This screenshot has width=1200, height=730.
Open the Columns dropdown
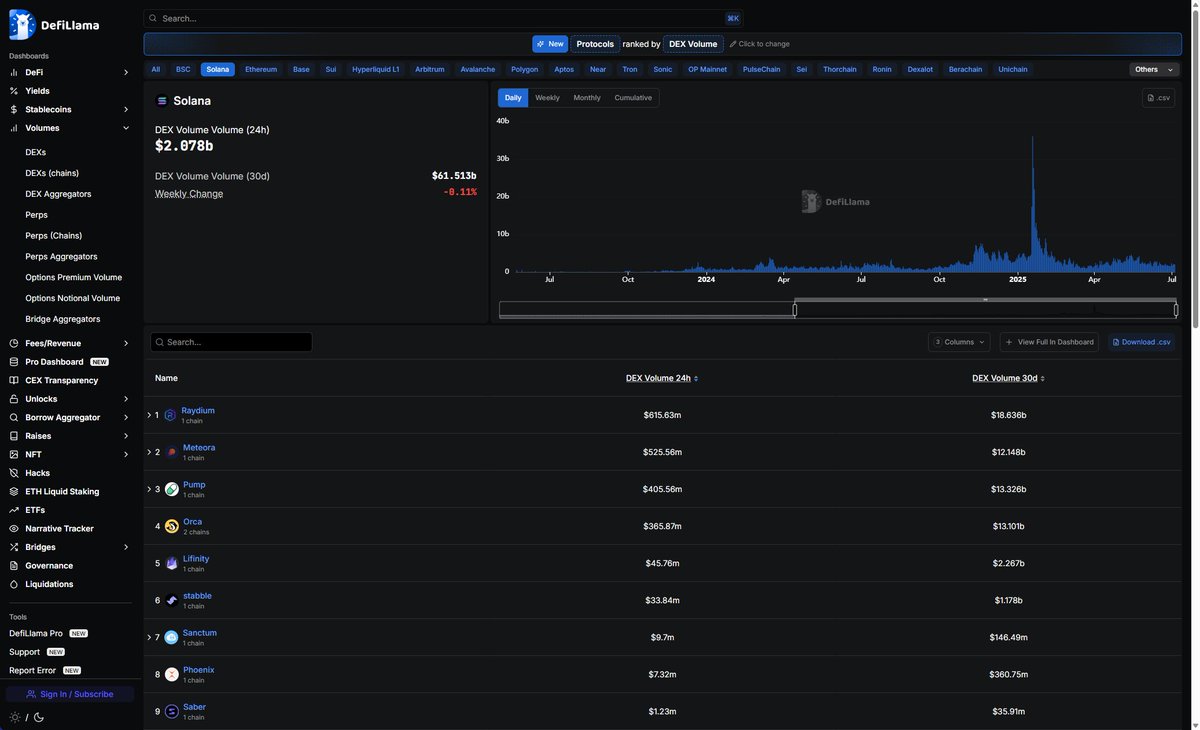959,342
